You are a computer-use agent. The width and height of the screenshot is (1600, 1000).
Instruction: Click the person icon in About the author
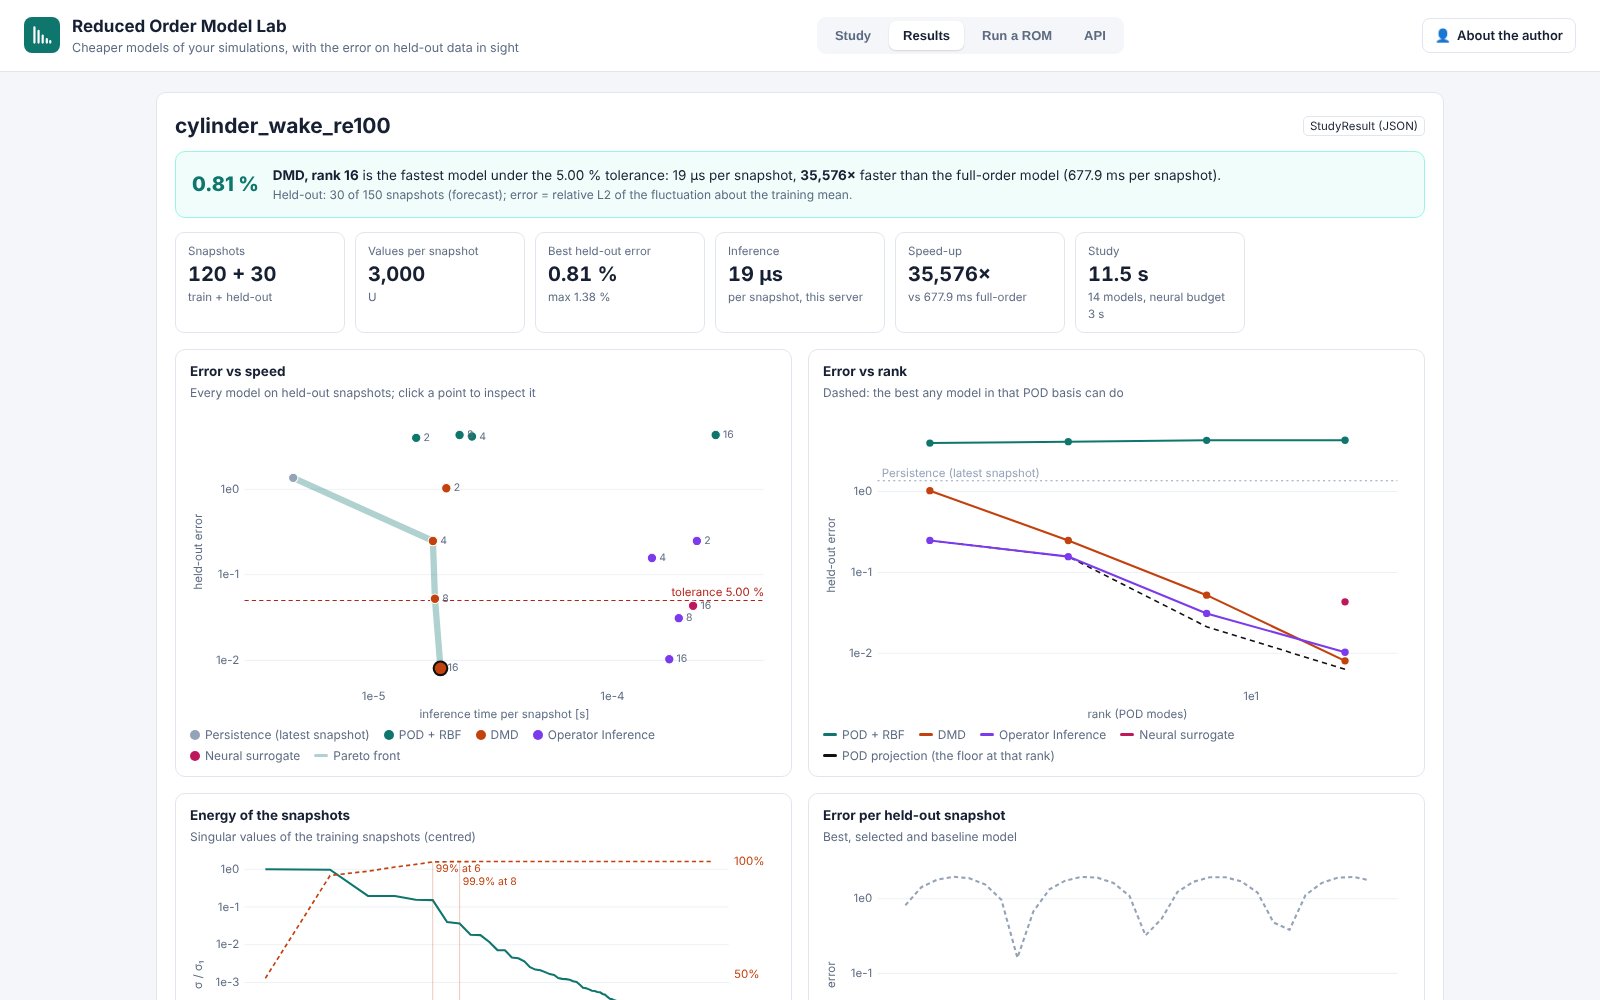tap(1442, 35)
